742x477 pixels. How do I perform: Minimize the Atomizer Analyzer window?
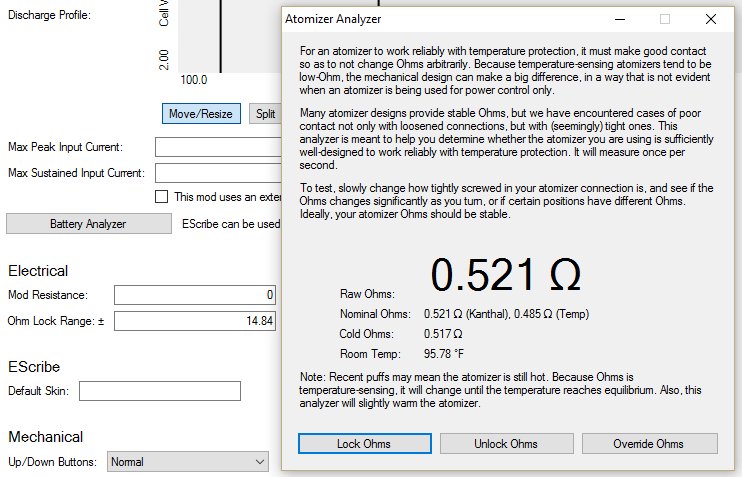[618, 19]
